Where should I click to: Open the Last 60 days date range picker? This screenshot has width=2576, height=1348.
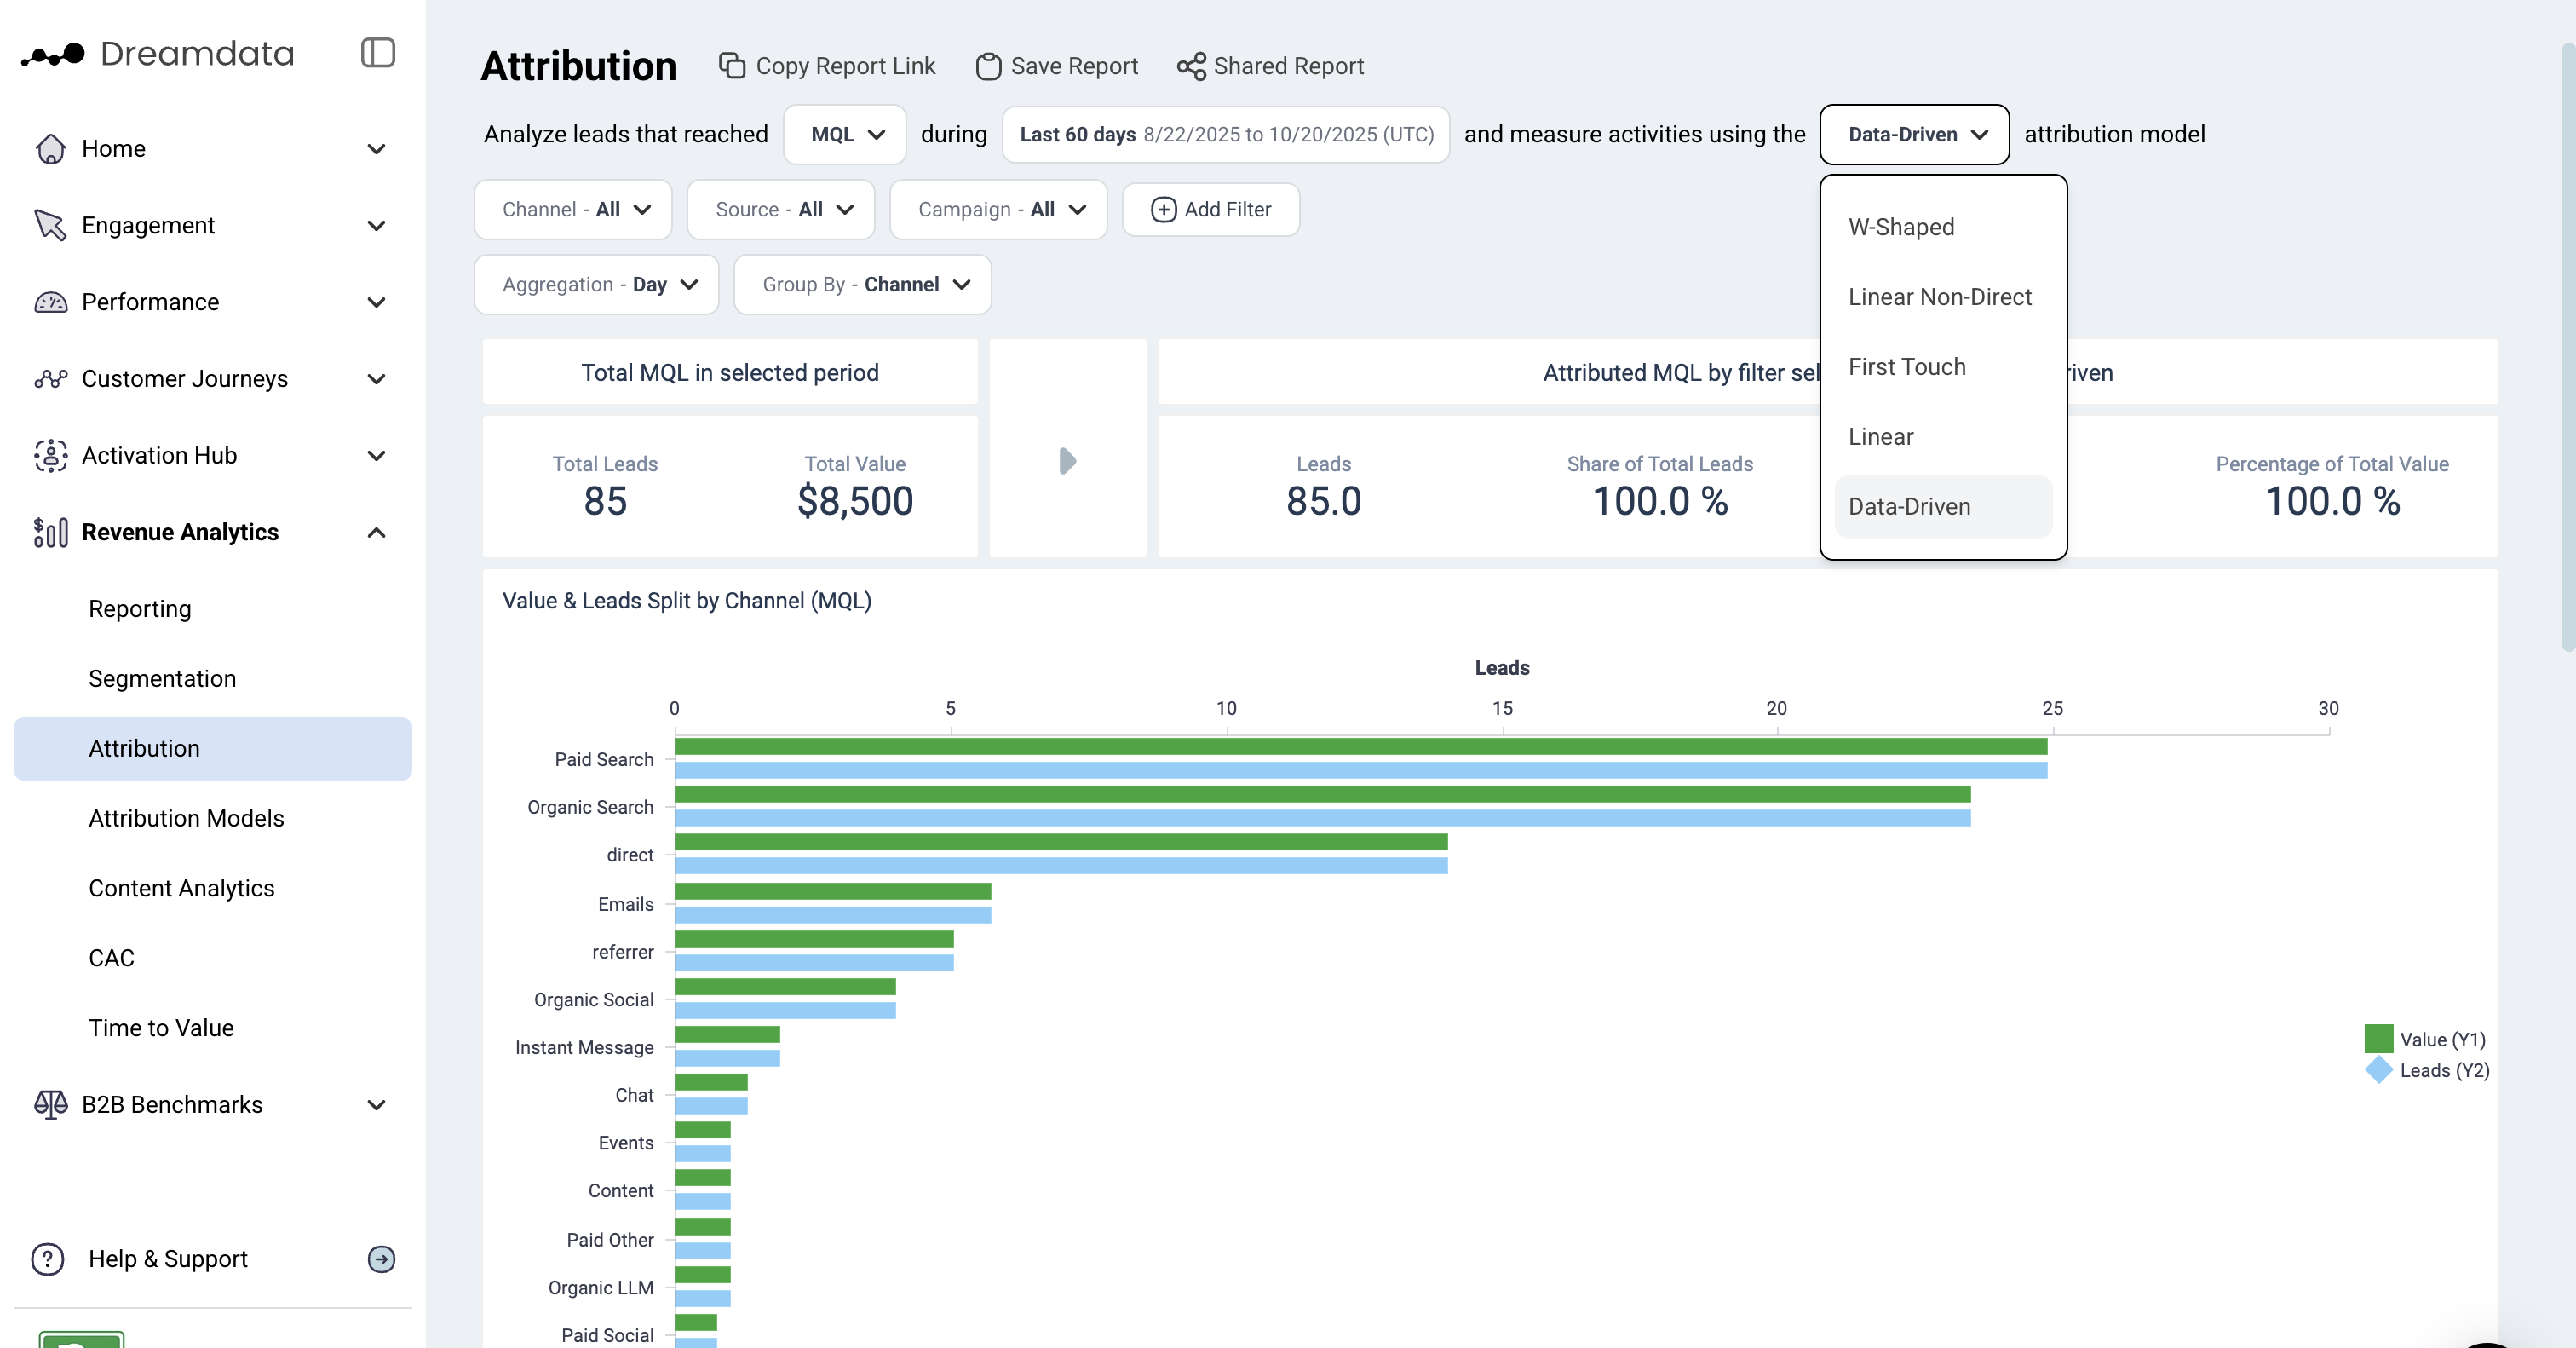click(x=1225, y=134)
